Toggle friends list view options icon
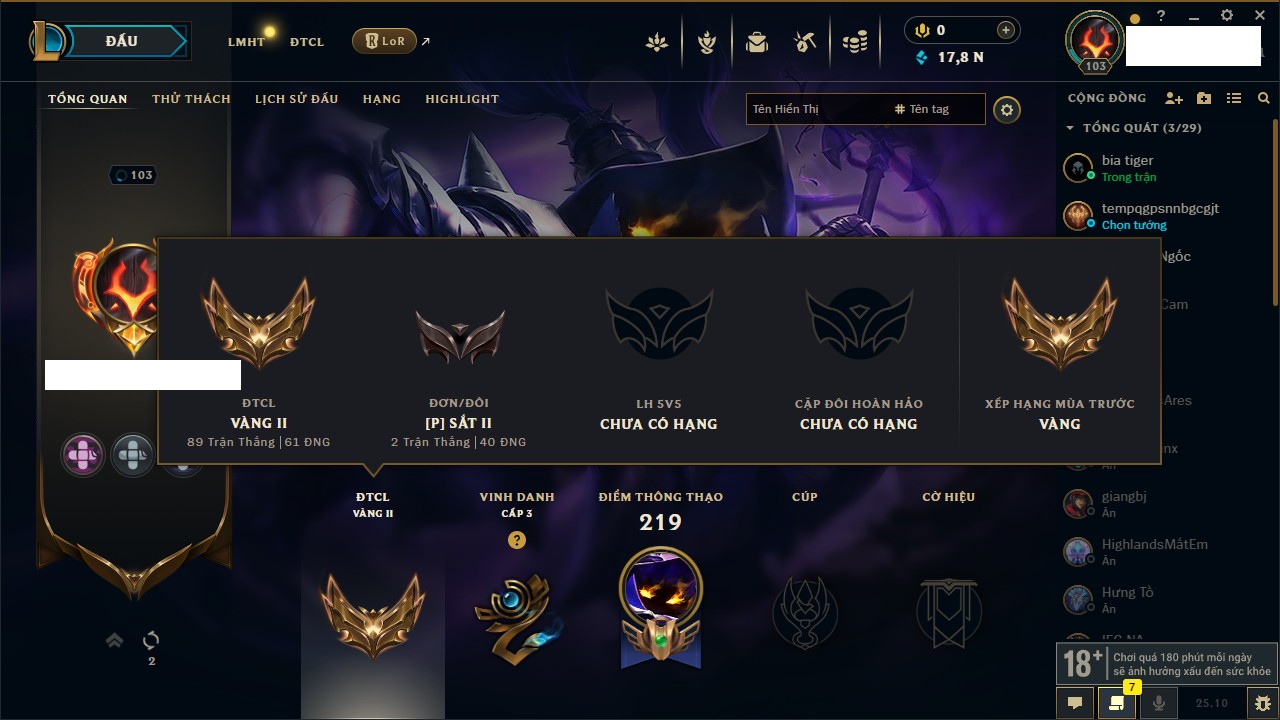 click(1234, 98)
